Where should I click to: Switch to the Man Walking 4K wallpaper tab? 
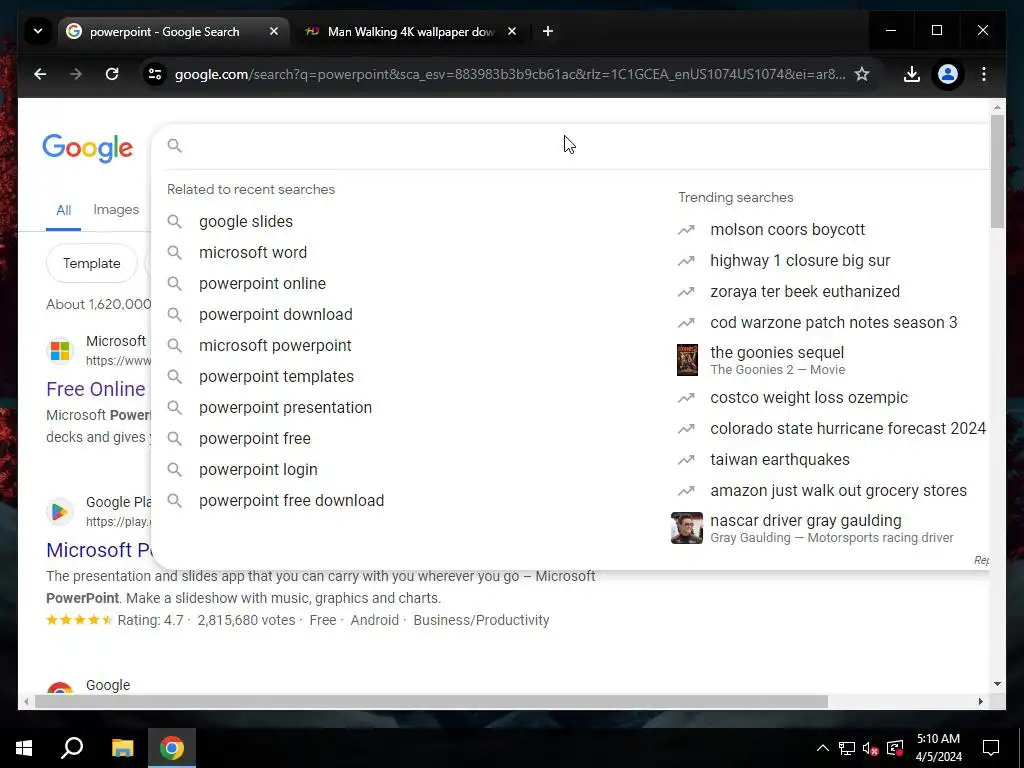[x=411, y=31]
